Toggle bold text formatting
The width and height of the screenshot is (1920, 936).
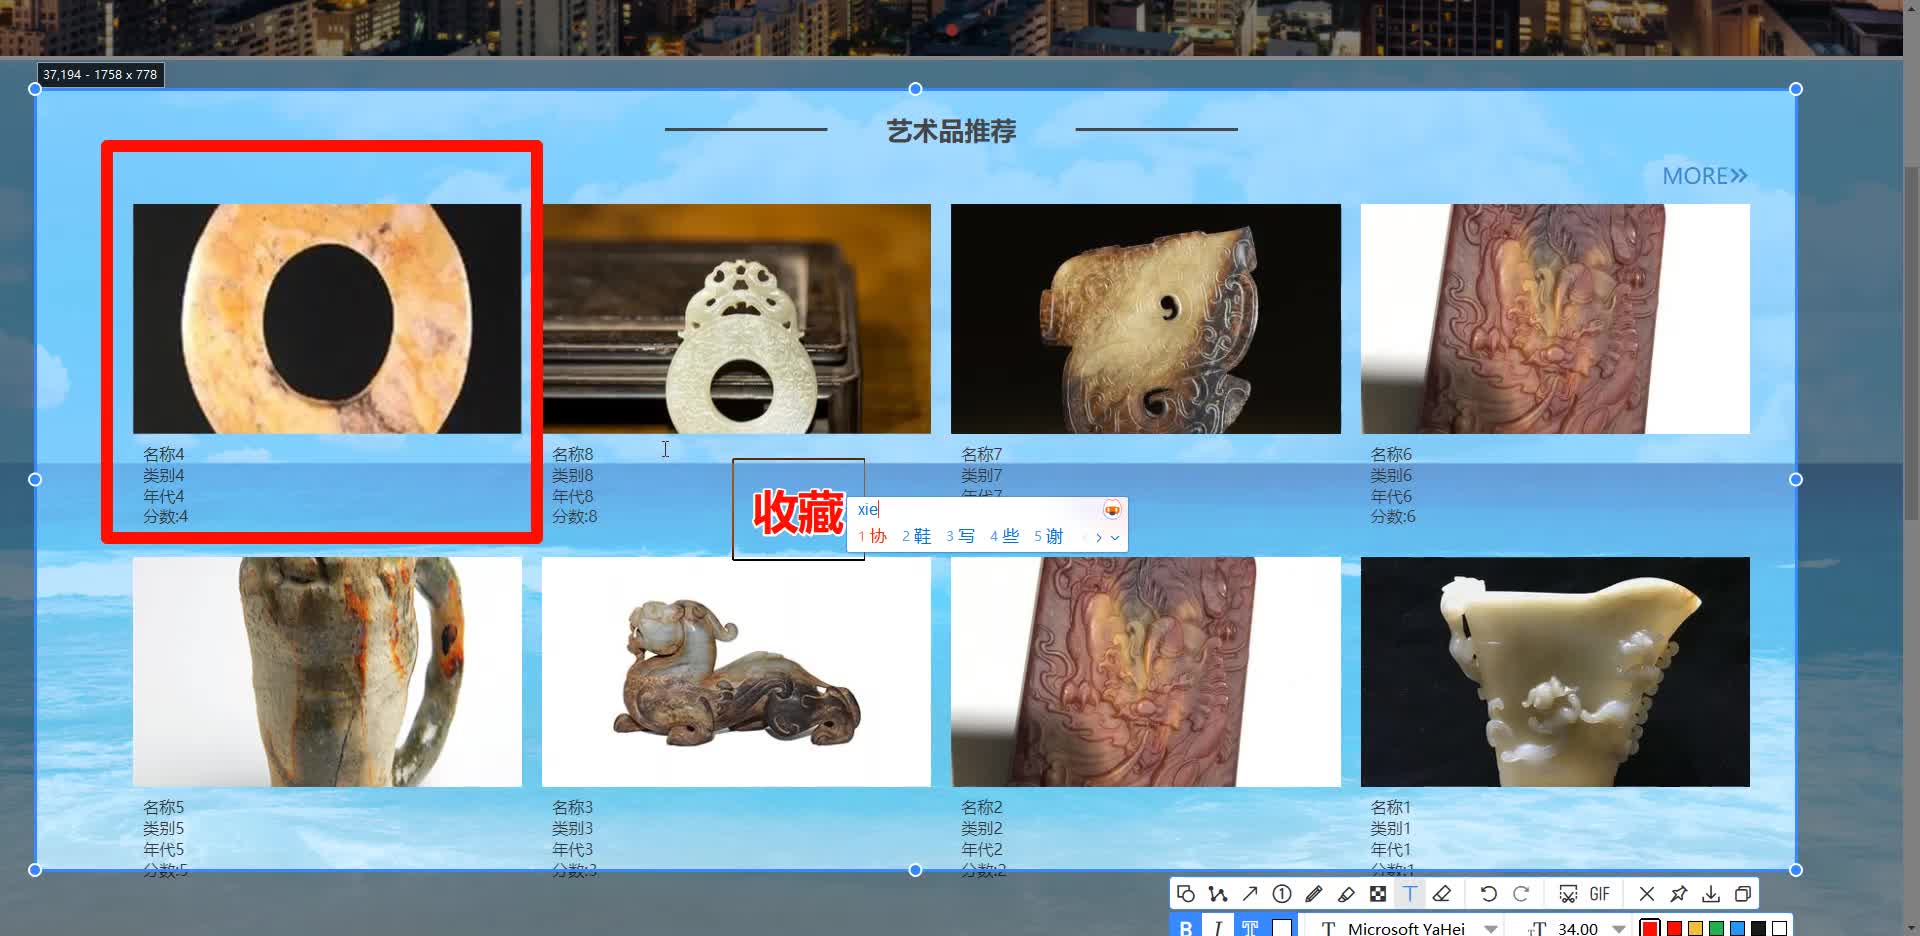click(1186, 927)
